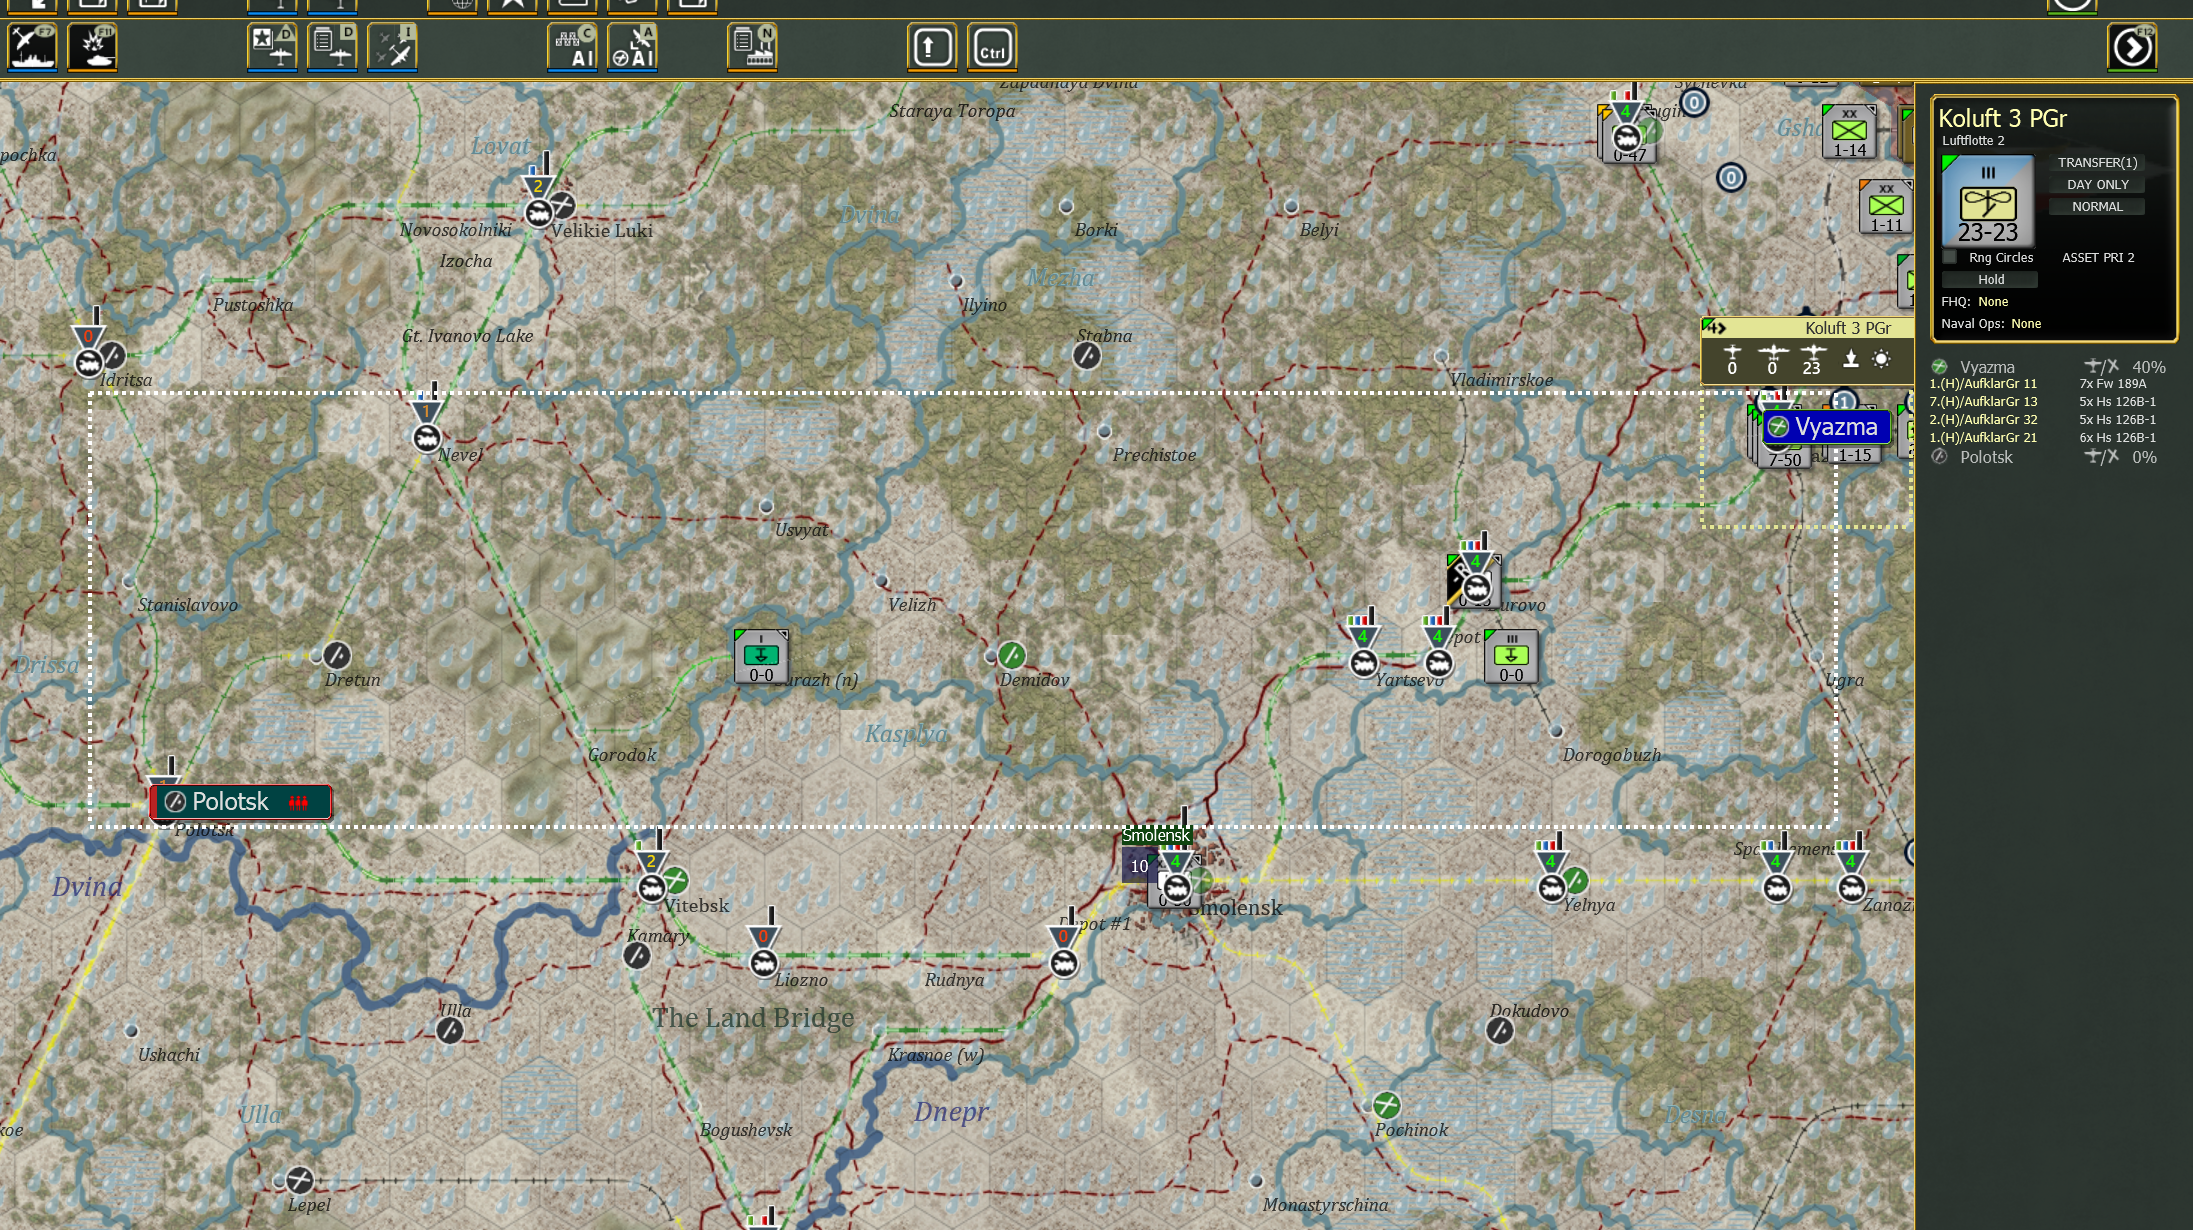This screenshot has width=2193, height=1230.
Task: Select the Kamary airfield icon
Action: click(637, 955)
